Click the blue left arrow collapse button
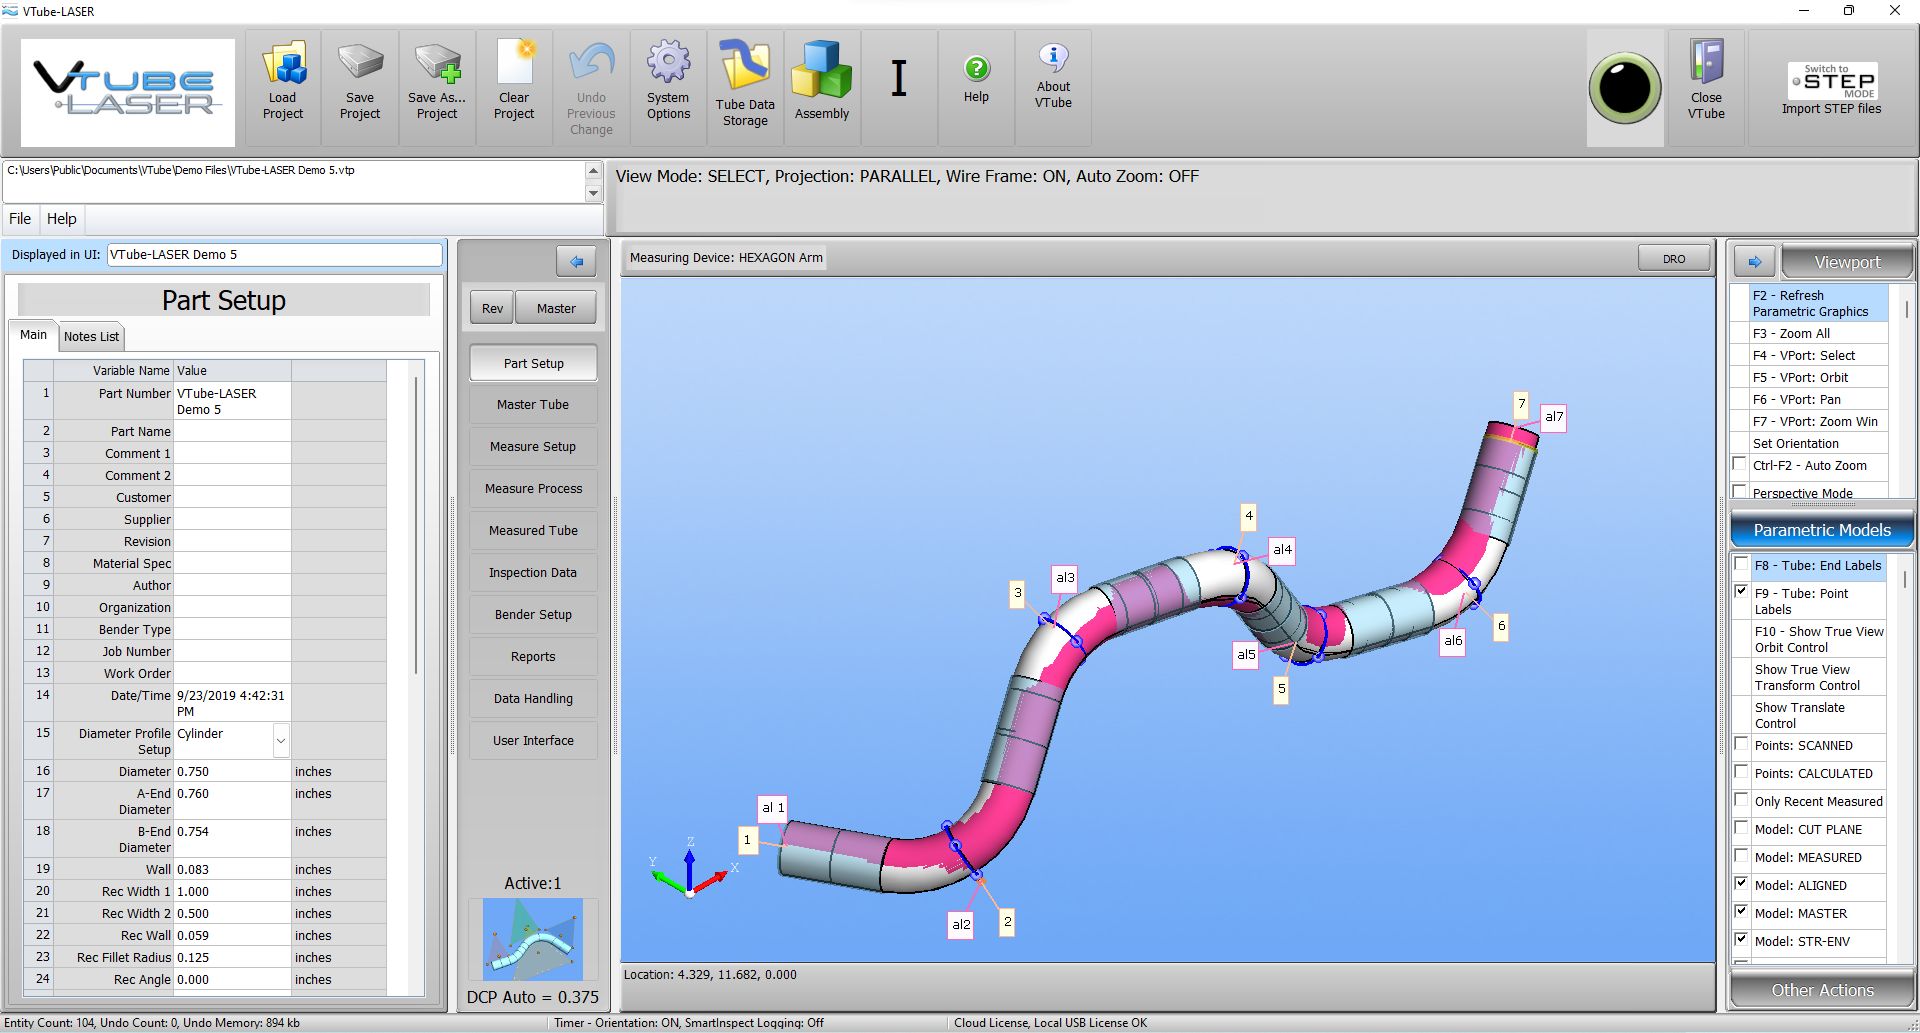1920x1033 pixels. pyautogui.click(x=576, y=261)
